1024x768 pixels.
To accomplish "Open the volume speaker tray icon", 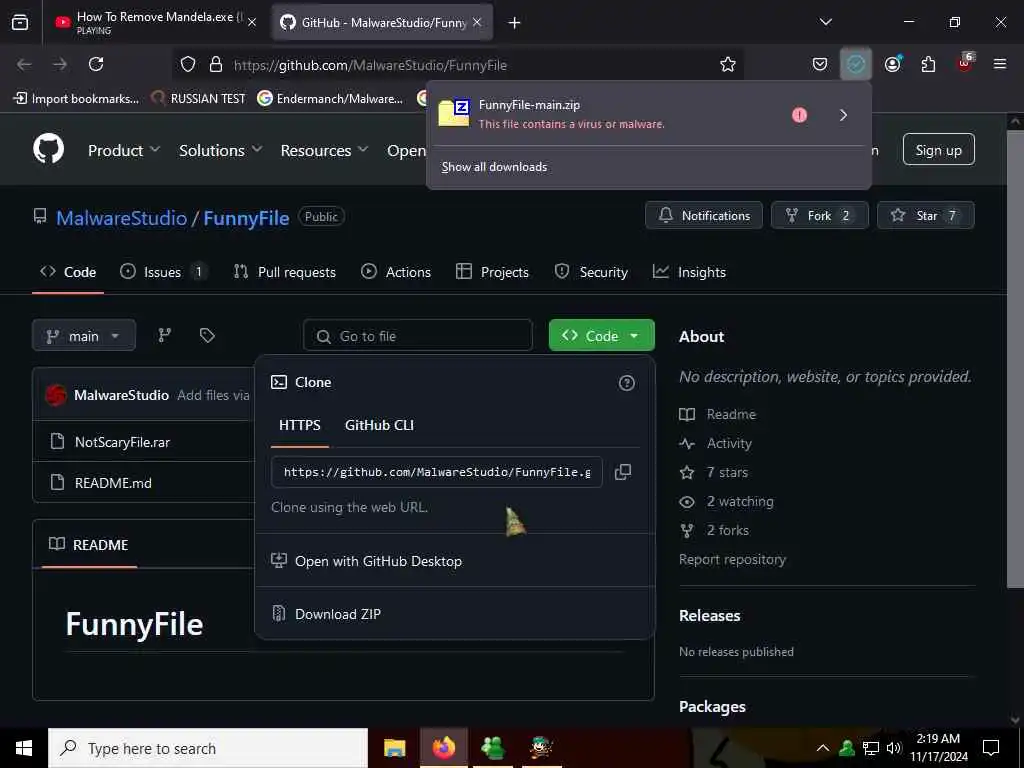I will click(x=893, y=748).
